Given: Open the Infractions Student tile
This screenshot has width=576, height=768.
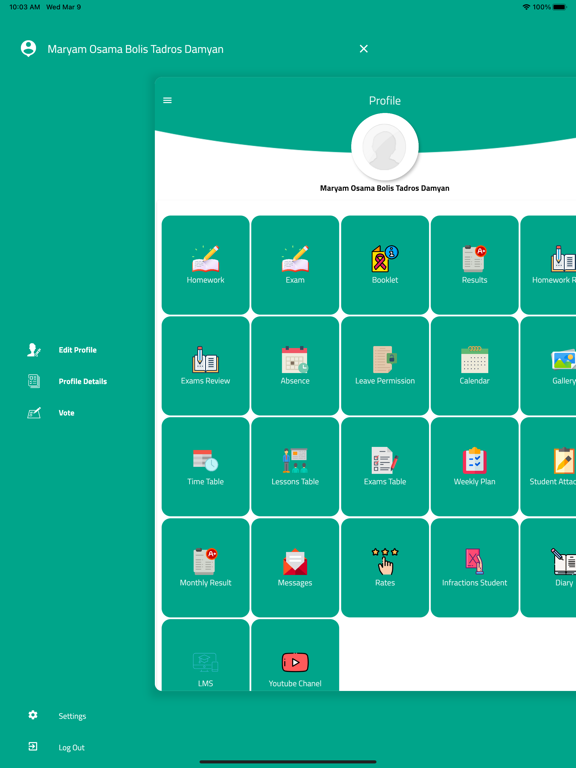Looking at the screenshot, I should tap(475, 568).
